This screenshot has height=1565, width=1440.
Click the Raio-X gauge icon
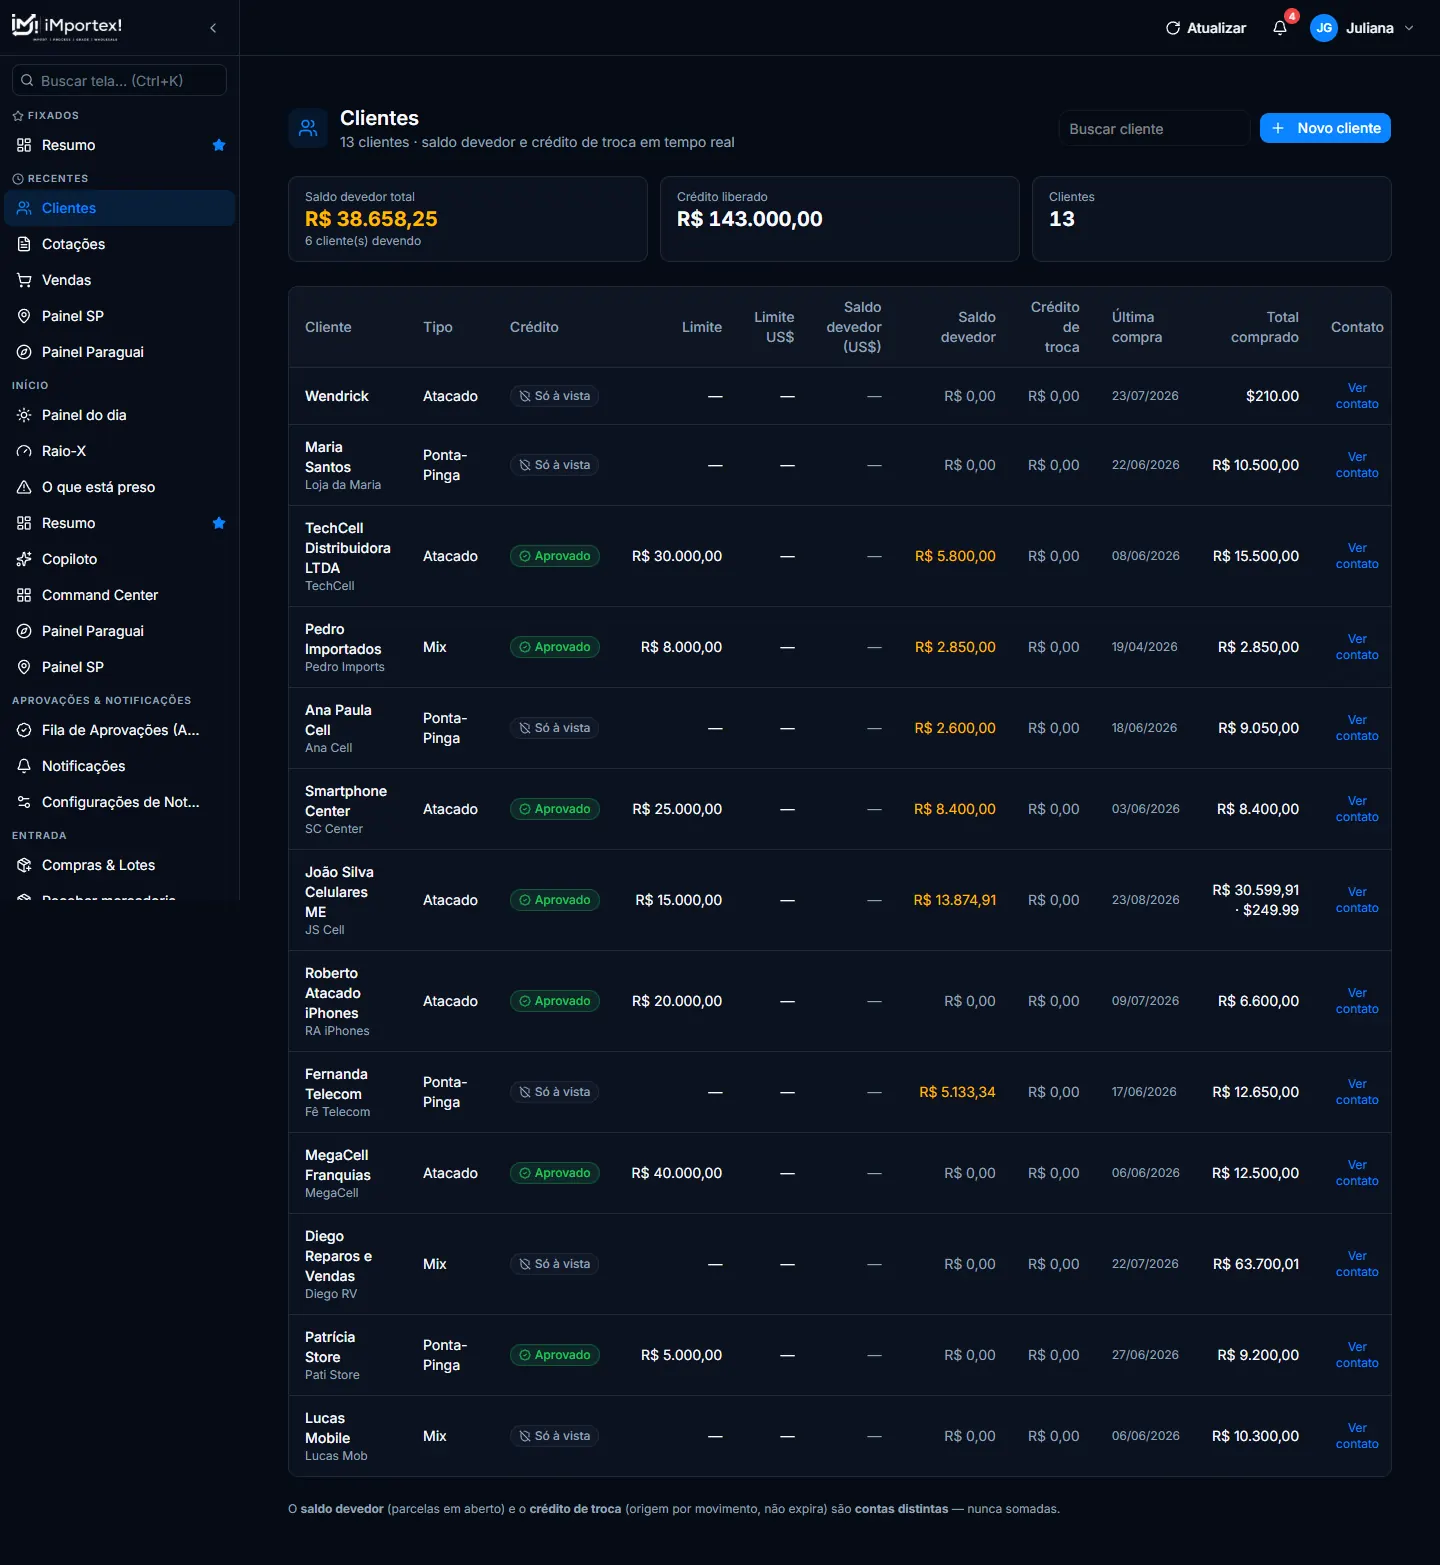[x=24, y=451]
